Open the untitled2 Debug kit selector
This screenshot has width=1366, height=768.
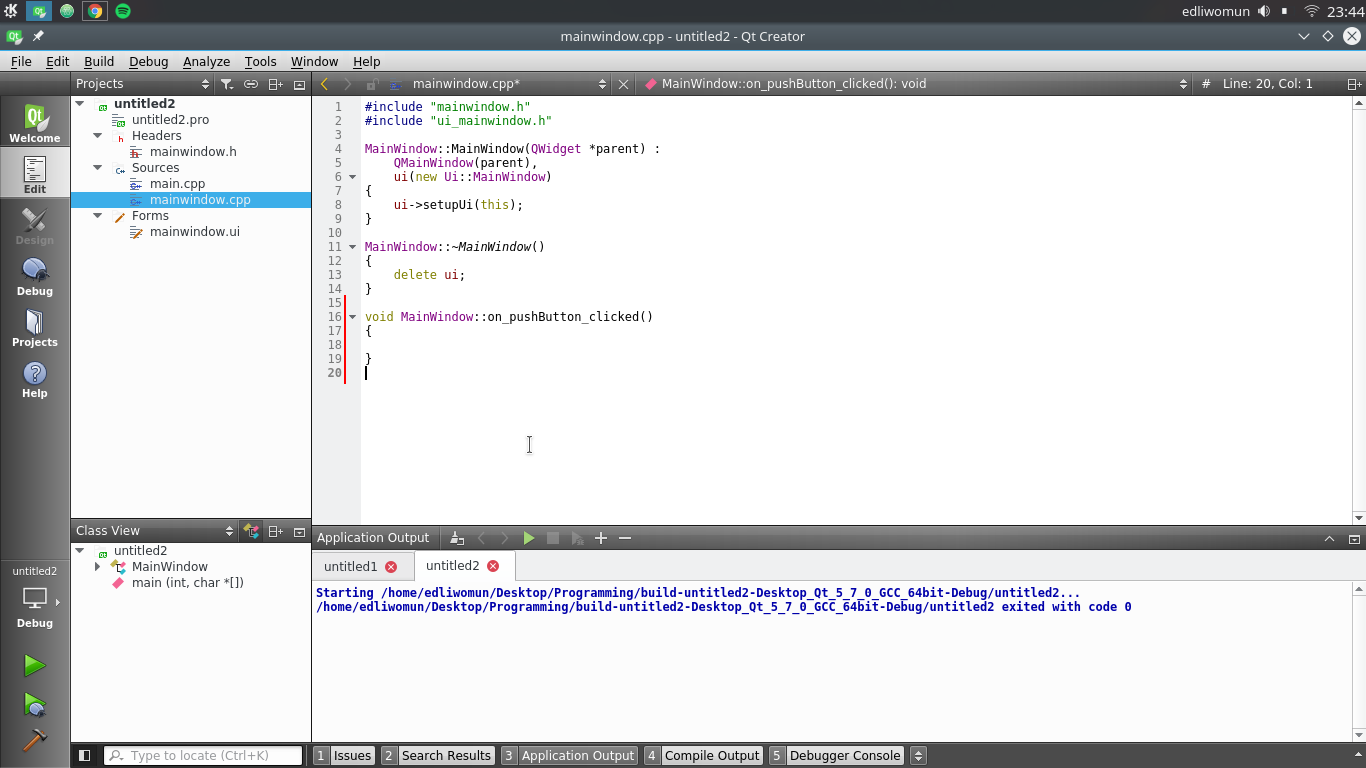[35, 598]
